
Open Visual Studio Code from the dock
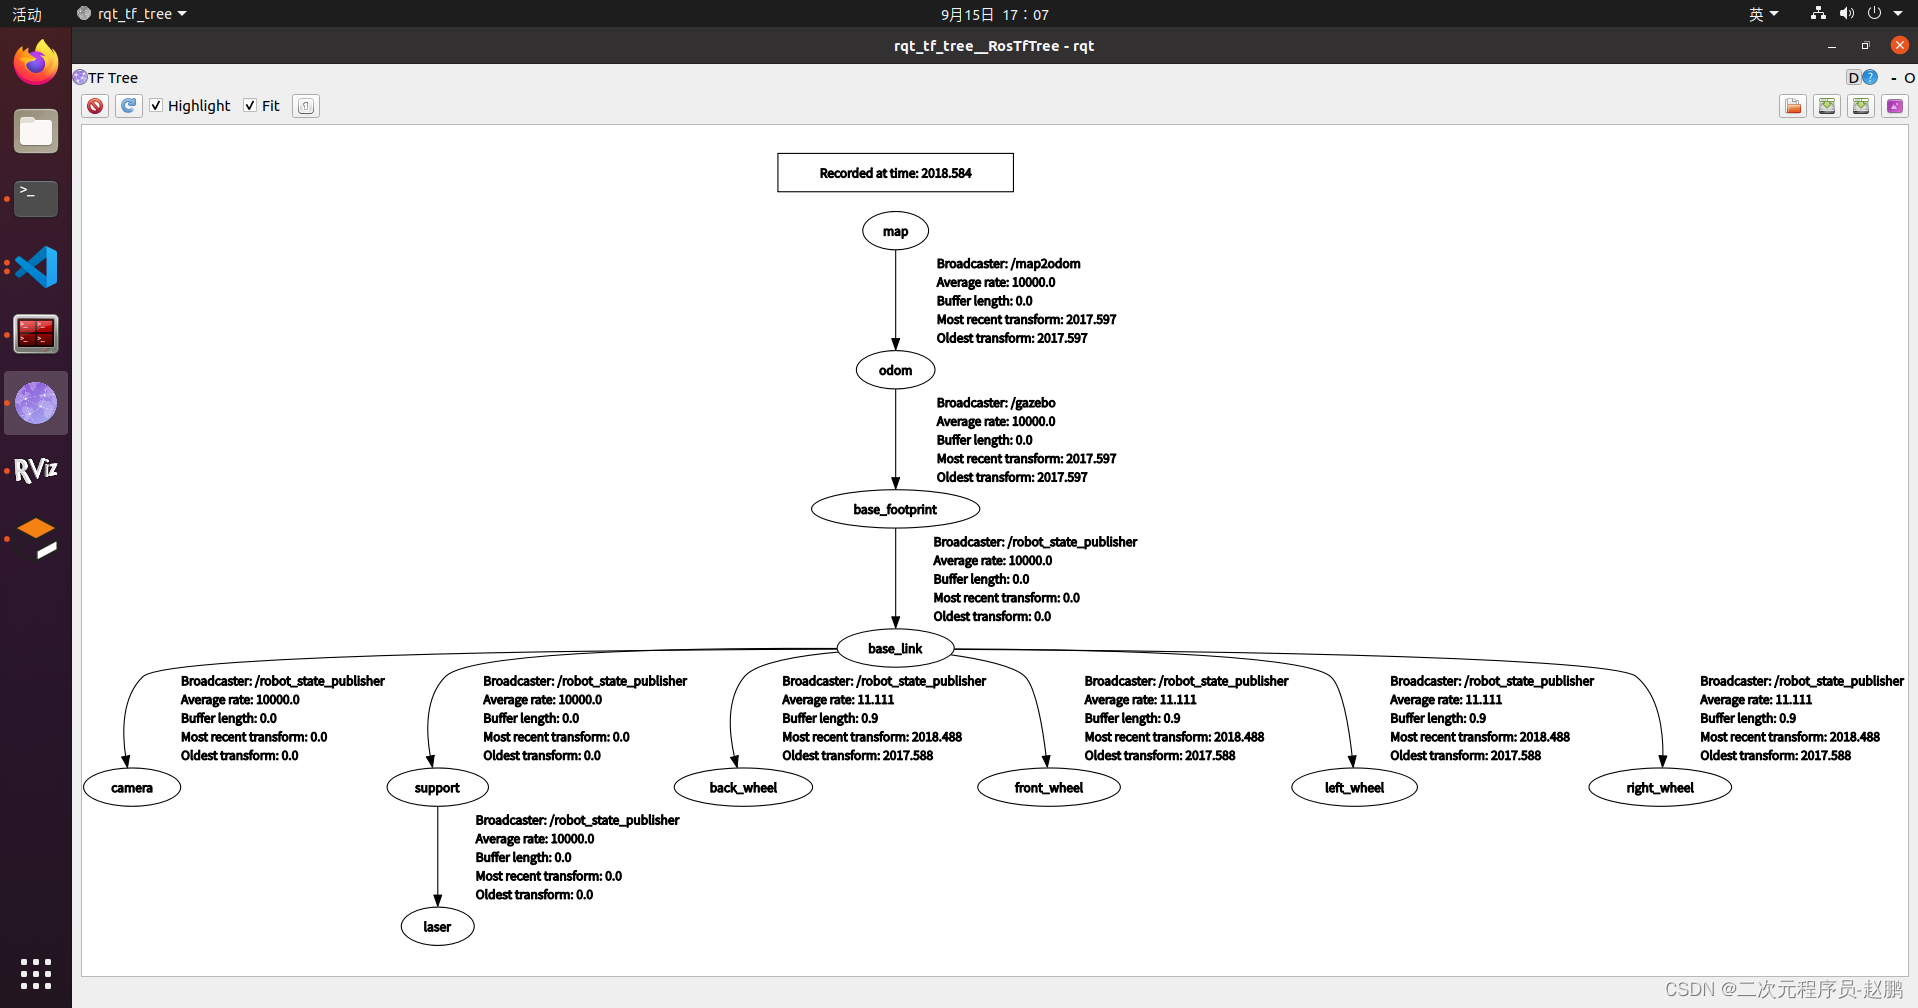(36, 267)
